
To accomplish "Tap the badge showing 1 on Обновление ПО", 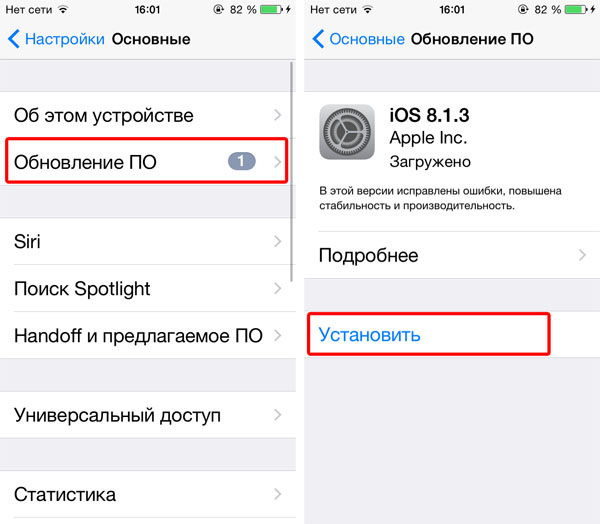I will point(242,161).
